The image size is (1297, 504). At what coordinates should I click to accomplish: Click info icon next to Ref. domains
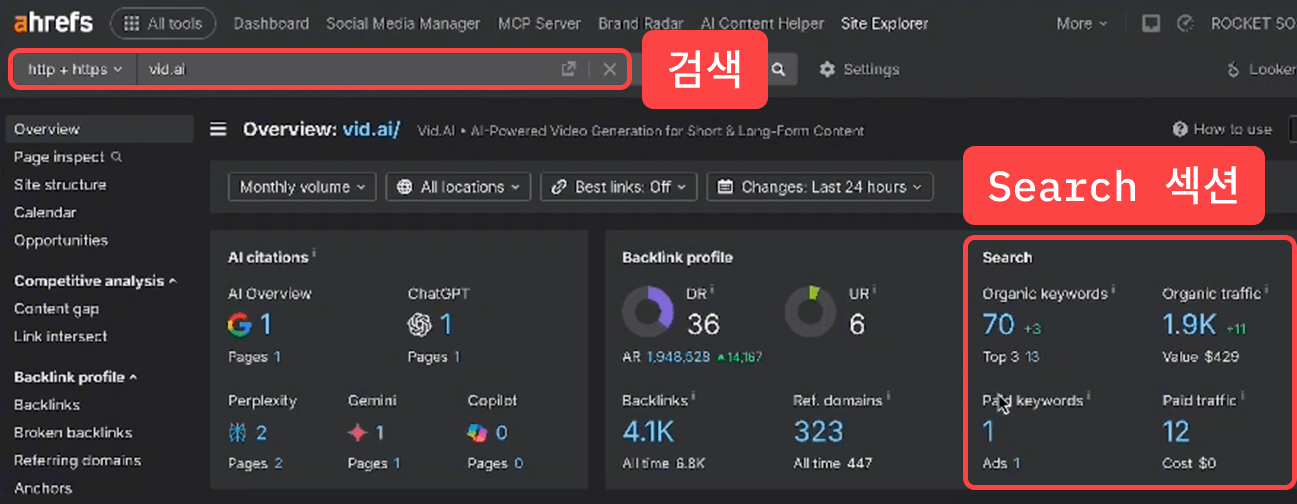(888, 397)
